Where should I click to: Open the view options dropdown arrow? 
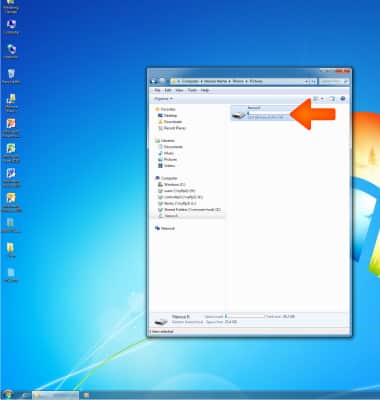pos(322,99)
